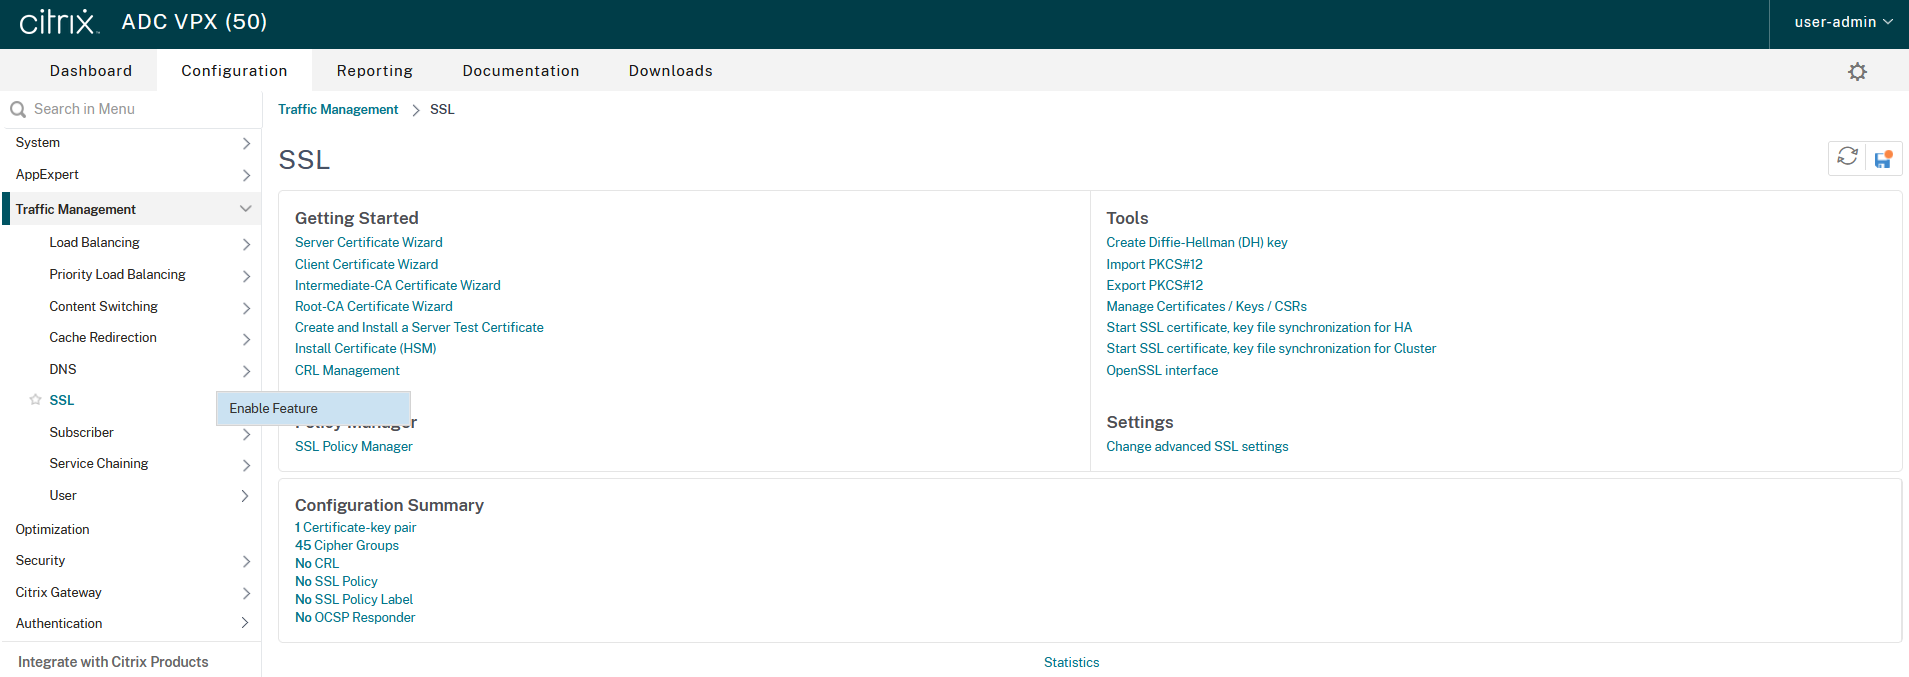Choose Enable Feature in the context menu
Viewport: 1909px width, 677px height.
pyautogui.click(x=313, y=408)
